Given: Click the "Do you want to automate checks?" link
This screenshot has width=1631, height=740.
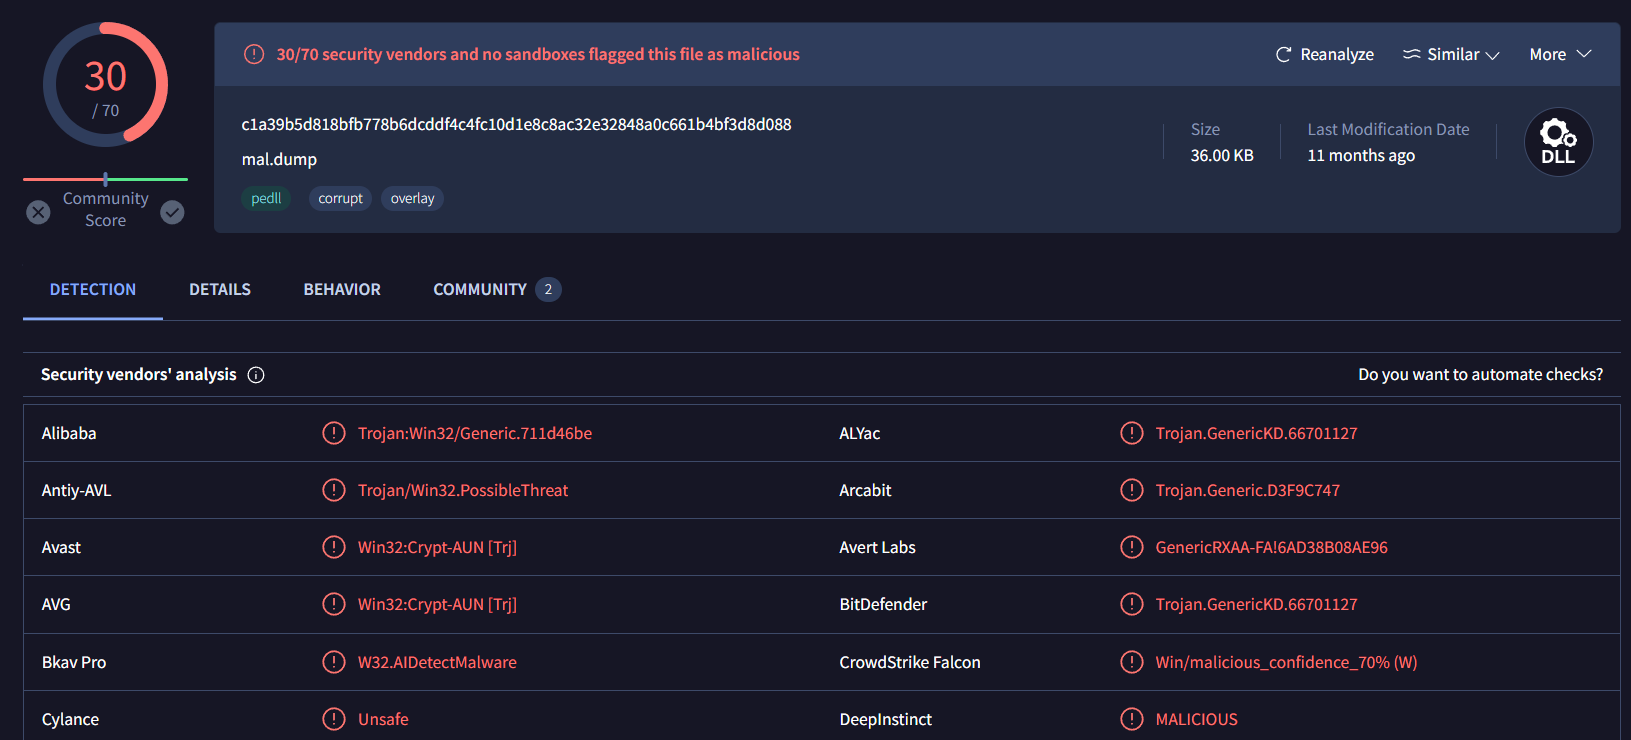Looking at the screenshot, I should [1479, 375].
